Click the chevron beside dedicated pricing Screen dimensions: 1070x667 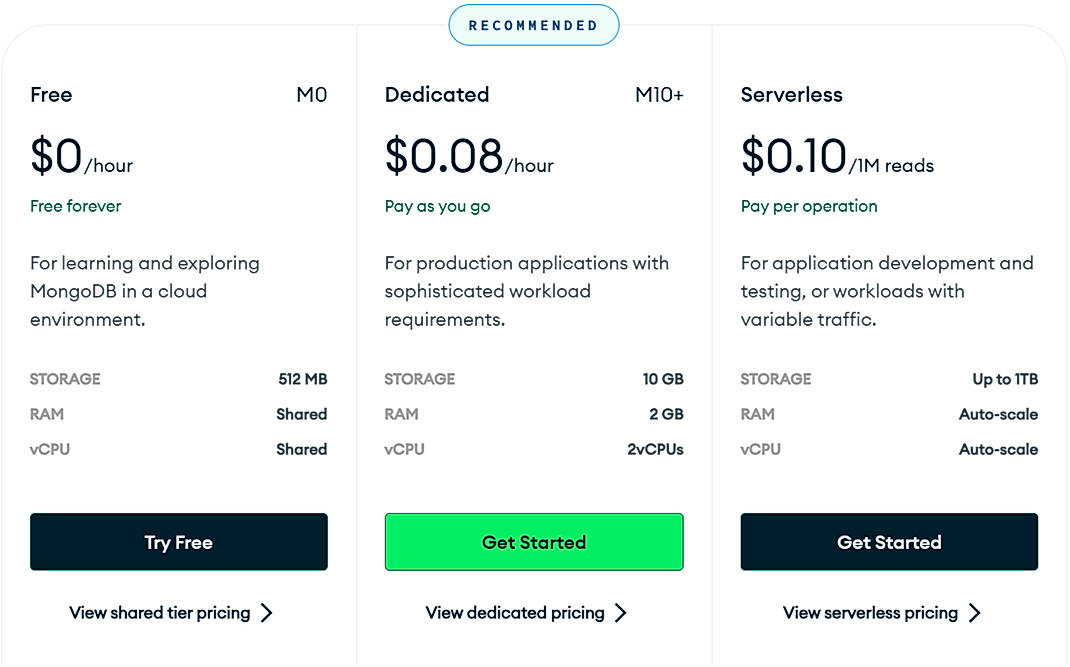(620, 613)
